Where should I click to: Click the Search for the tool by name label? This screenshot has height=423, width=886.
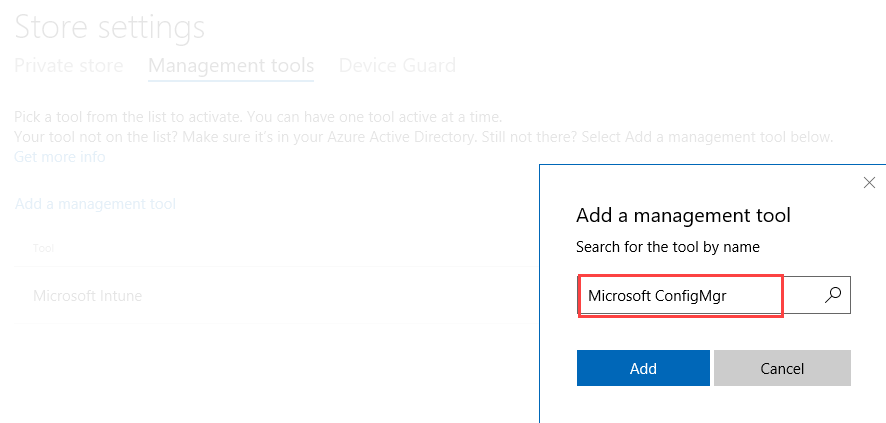pyautogui.click(x=667, y=246)
